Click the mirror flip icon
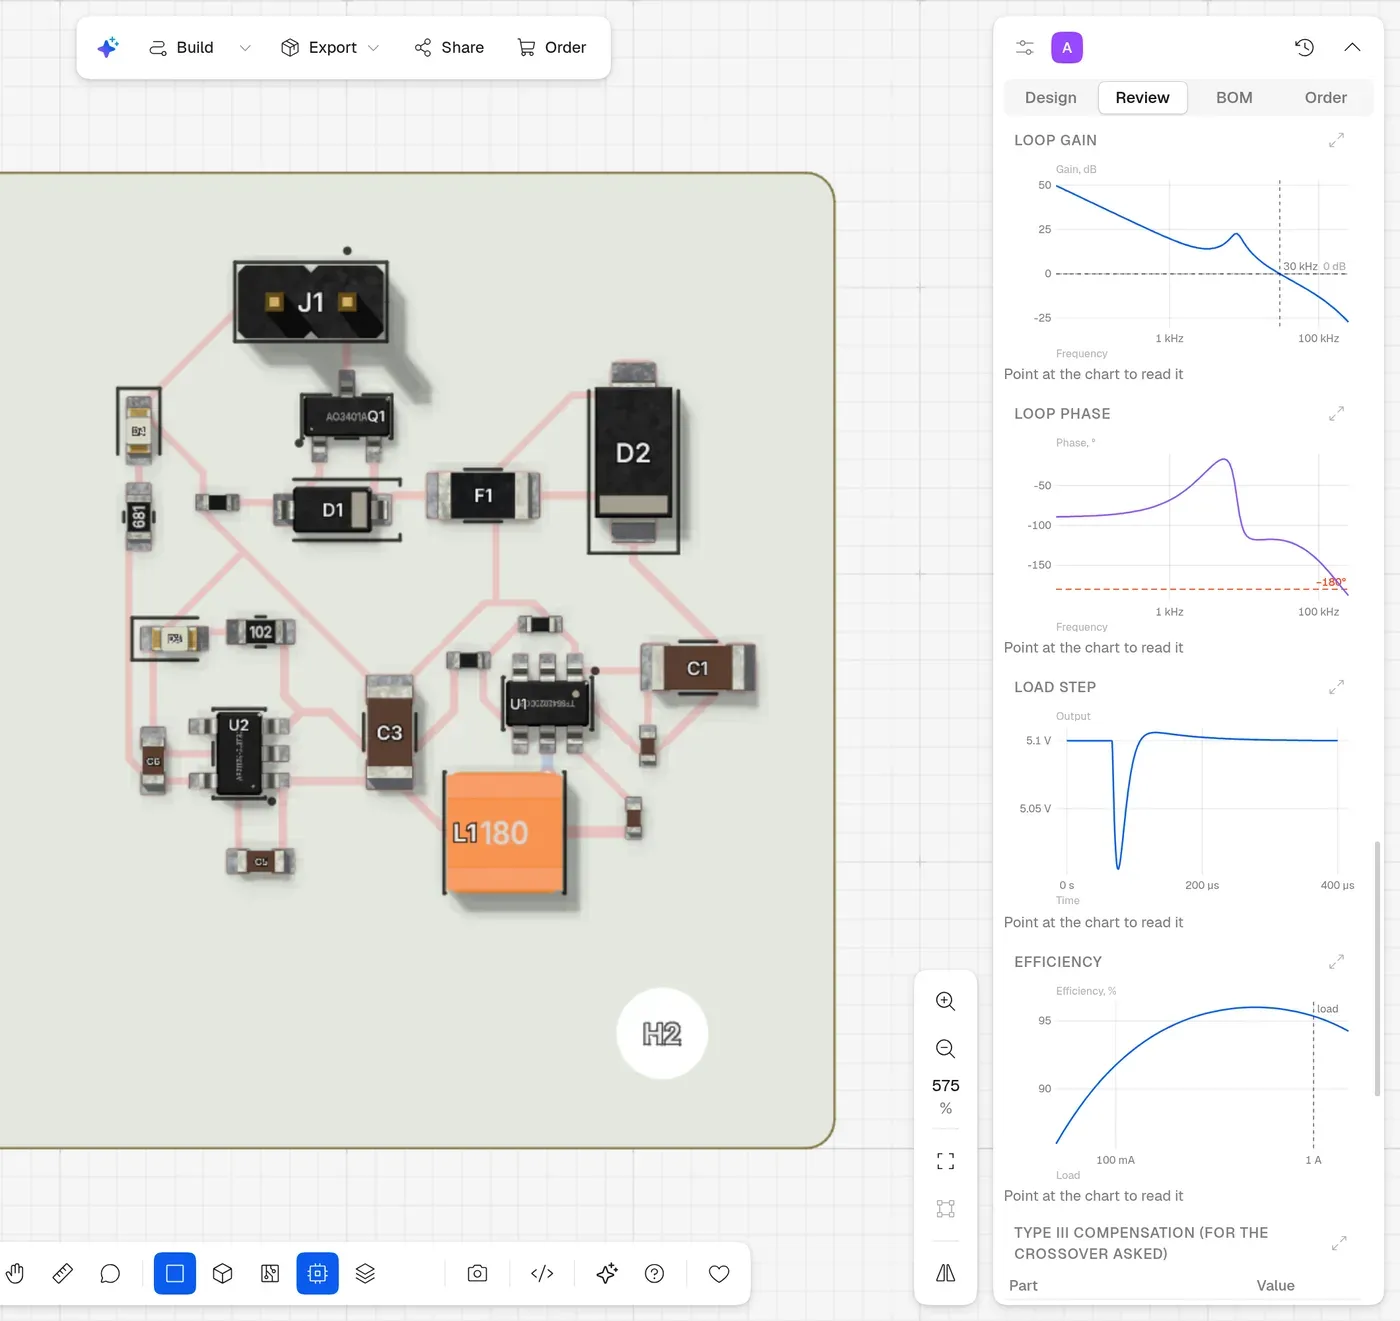This screenshot has width=1400, height=1321. coord(945,1273)
